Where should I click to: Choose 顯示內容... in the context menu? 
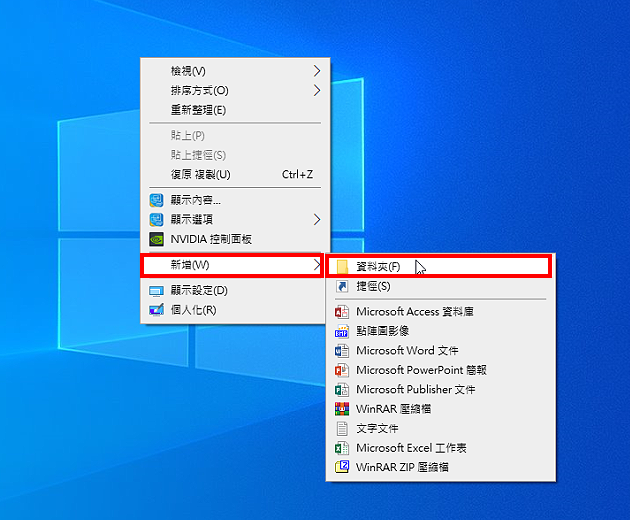click(235, 200)
